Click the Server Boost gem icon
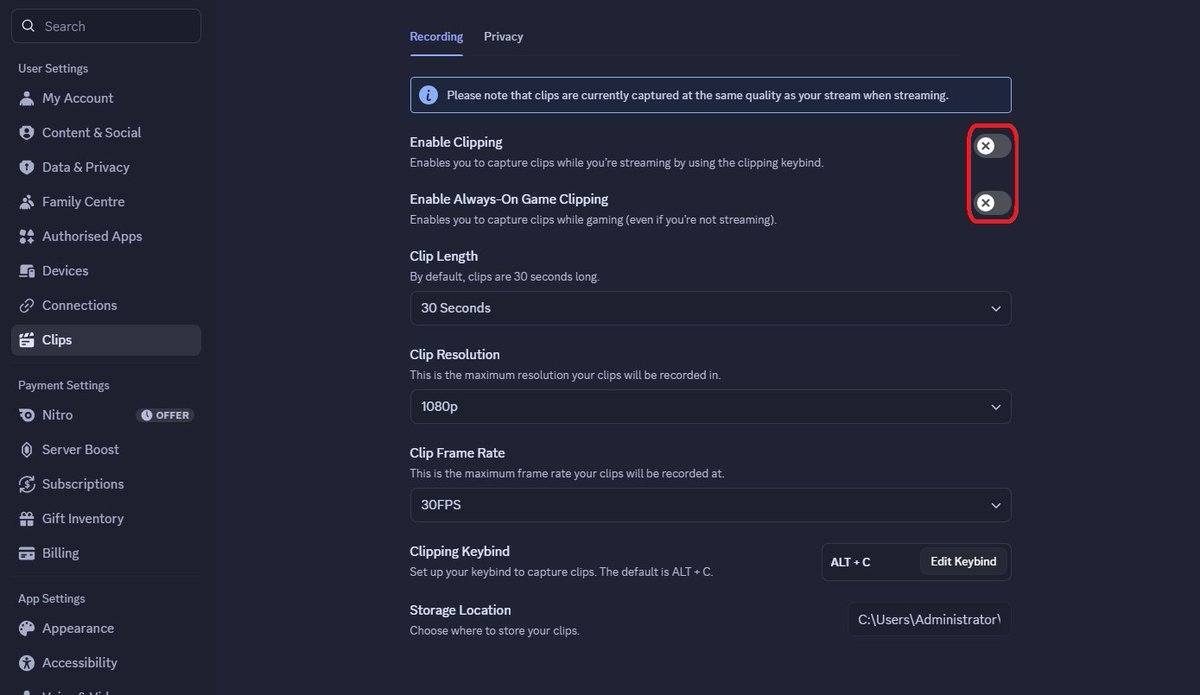1200x695 pixels. coord(27,450)
